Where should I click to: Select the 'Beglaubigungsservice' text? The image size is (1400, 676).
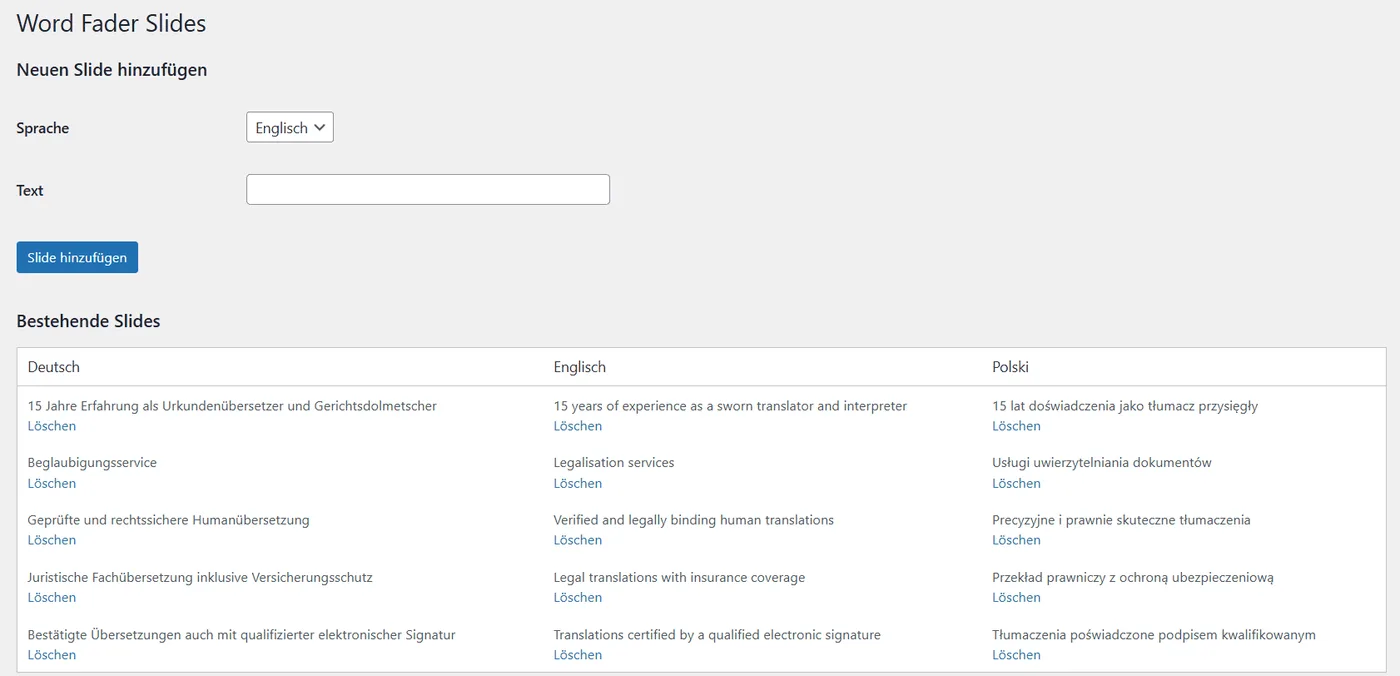(x=92, y=463)
